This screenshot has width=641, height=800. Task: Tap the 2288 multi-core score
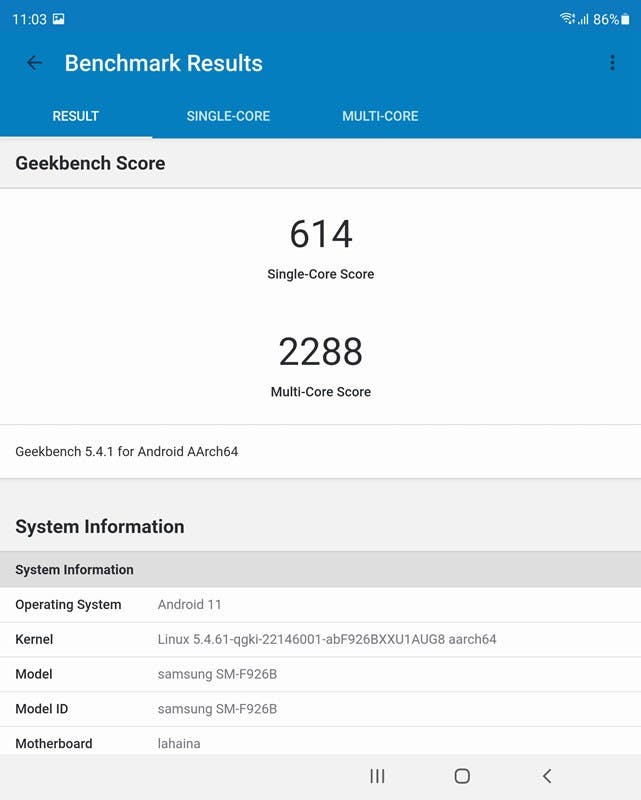321,352
